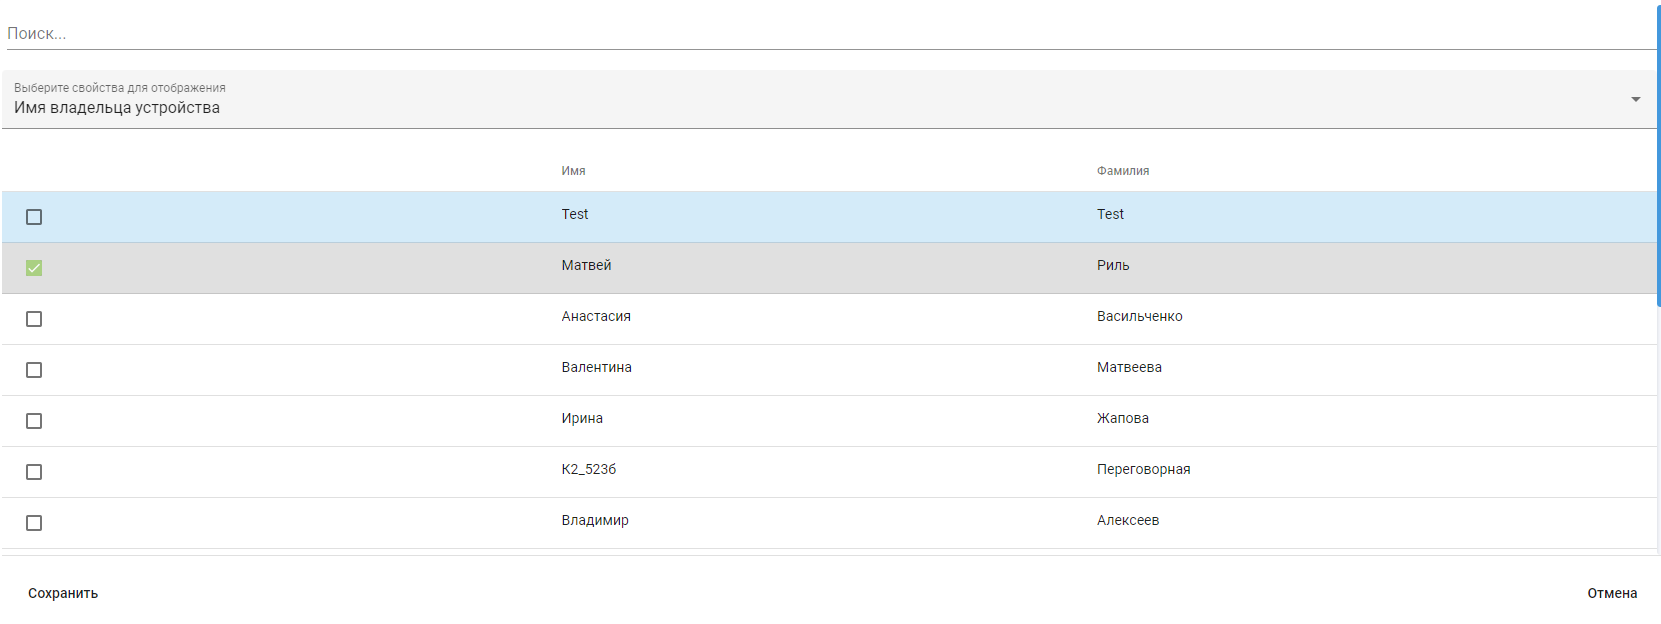Click the vertical scrollbar on the right edge
Viewport: 1661px width, 624px height.
coord(1658,150)
